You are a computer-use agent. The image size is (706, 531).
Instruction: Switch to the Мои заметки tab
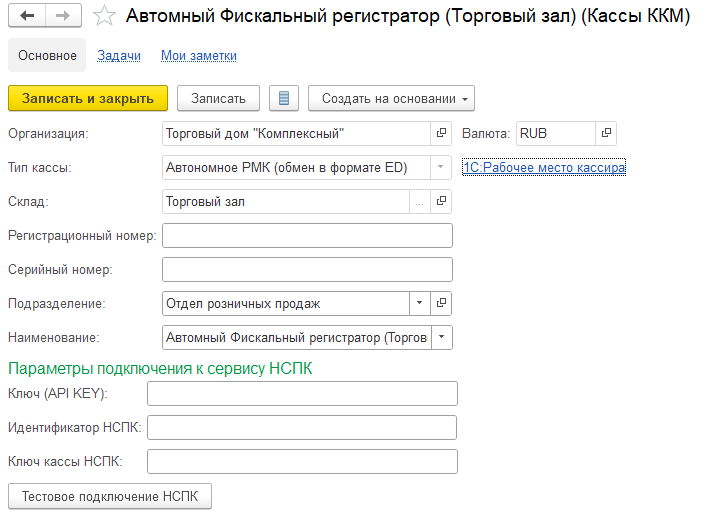coord(199,56)
